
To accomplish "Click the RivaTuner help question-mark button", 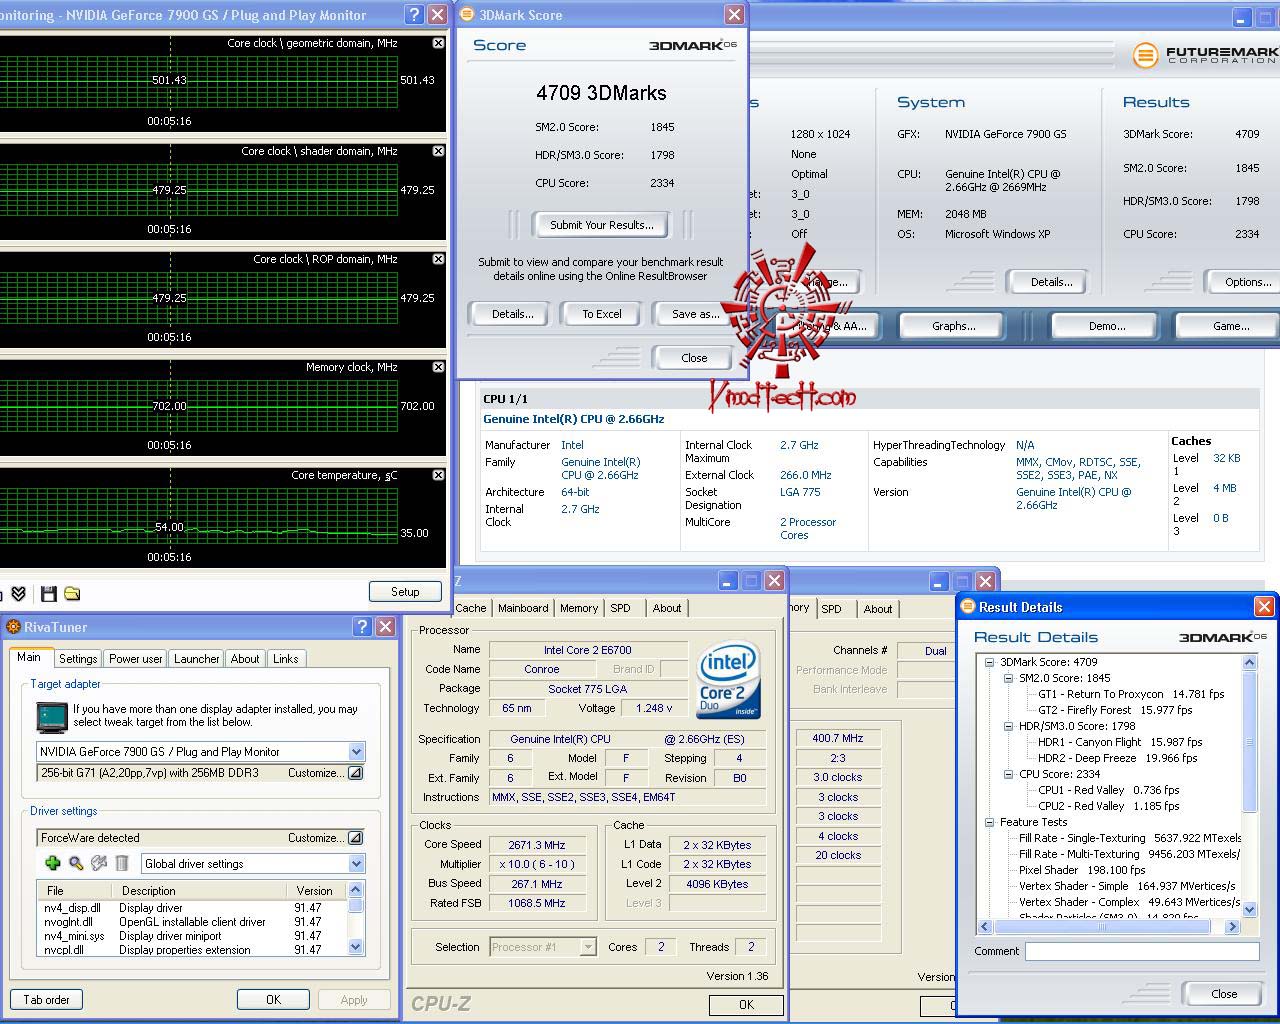I will click(362, 627).
